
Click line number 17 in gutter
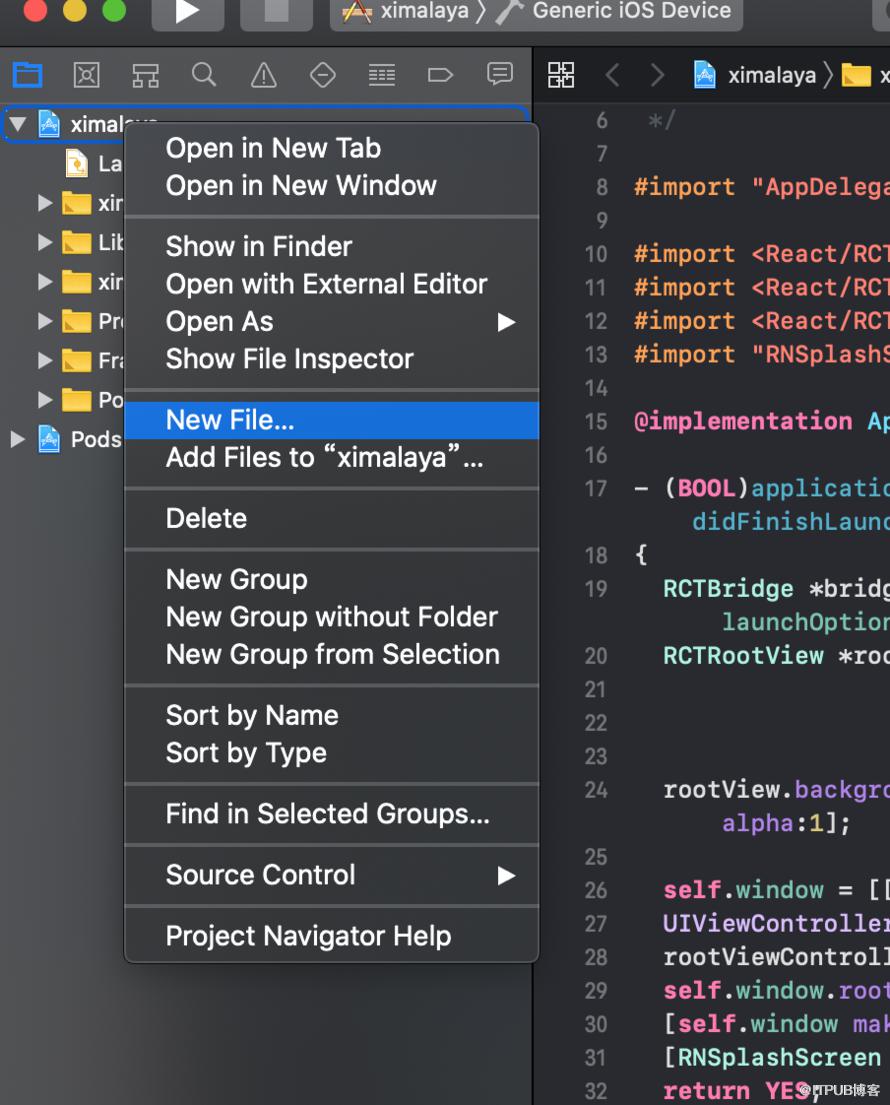pos(596,488)
